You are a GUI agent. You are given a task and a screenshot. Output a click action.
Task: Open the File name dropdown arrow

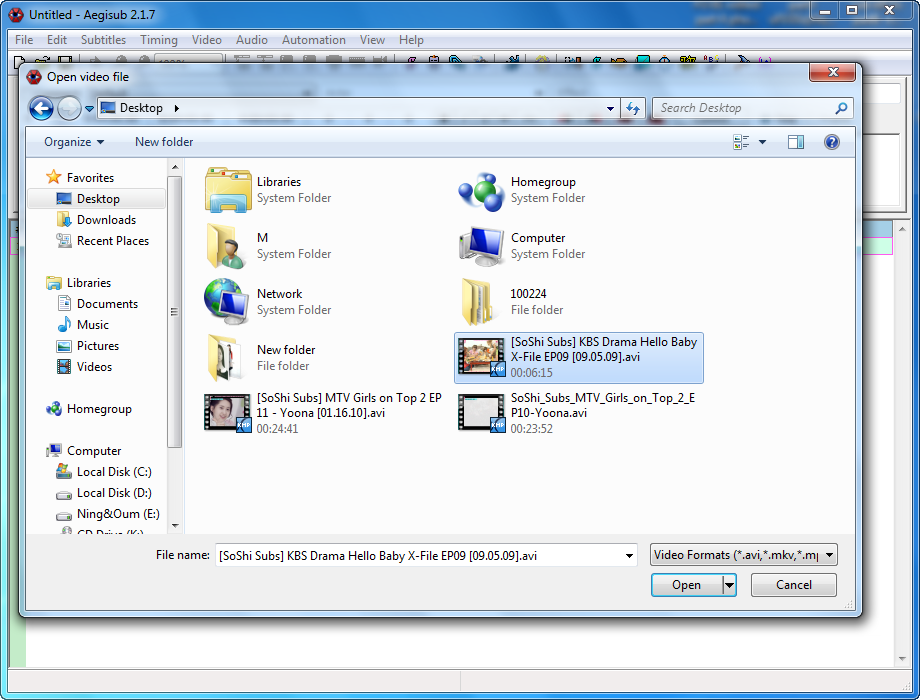coord(629,556)
